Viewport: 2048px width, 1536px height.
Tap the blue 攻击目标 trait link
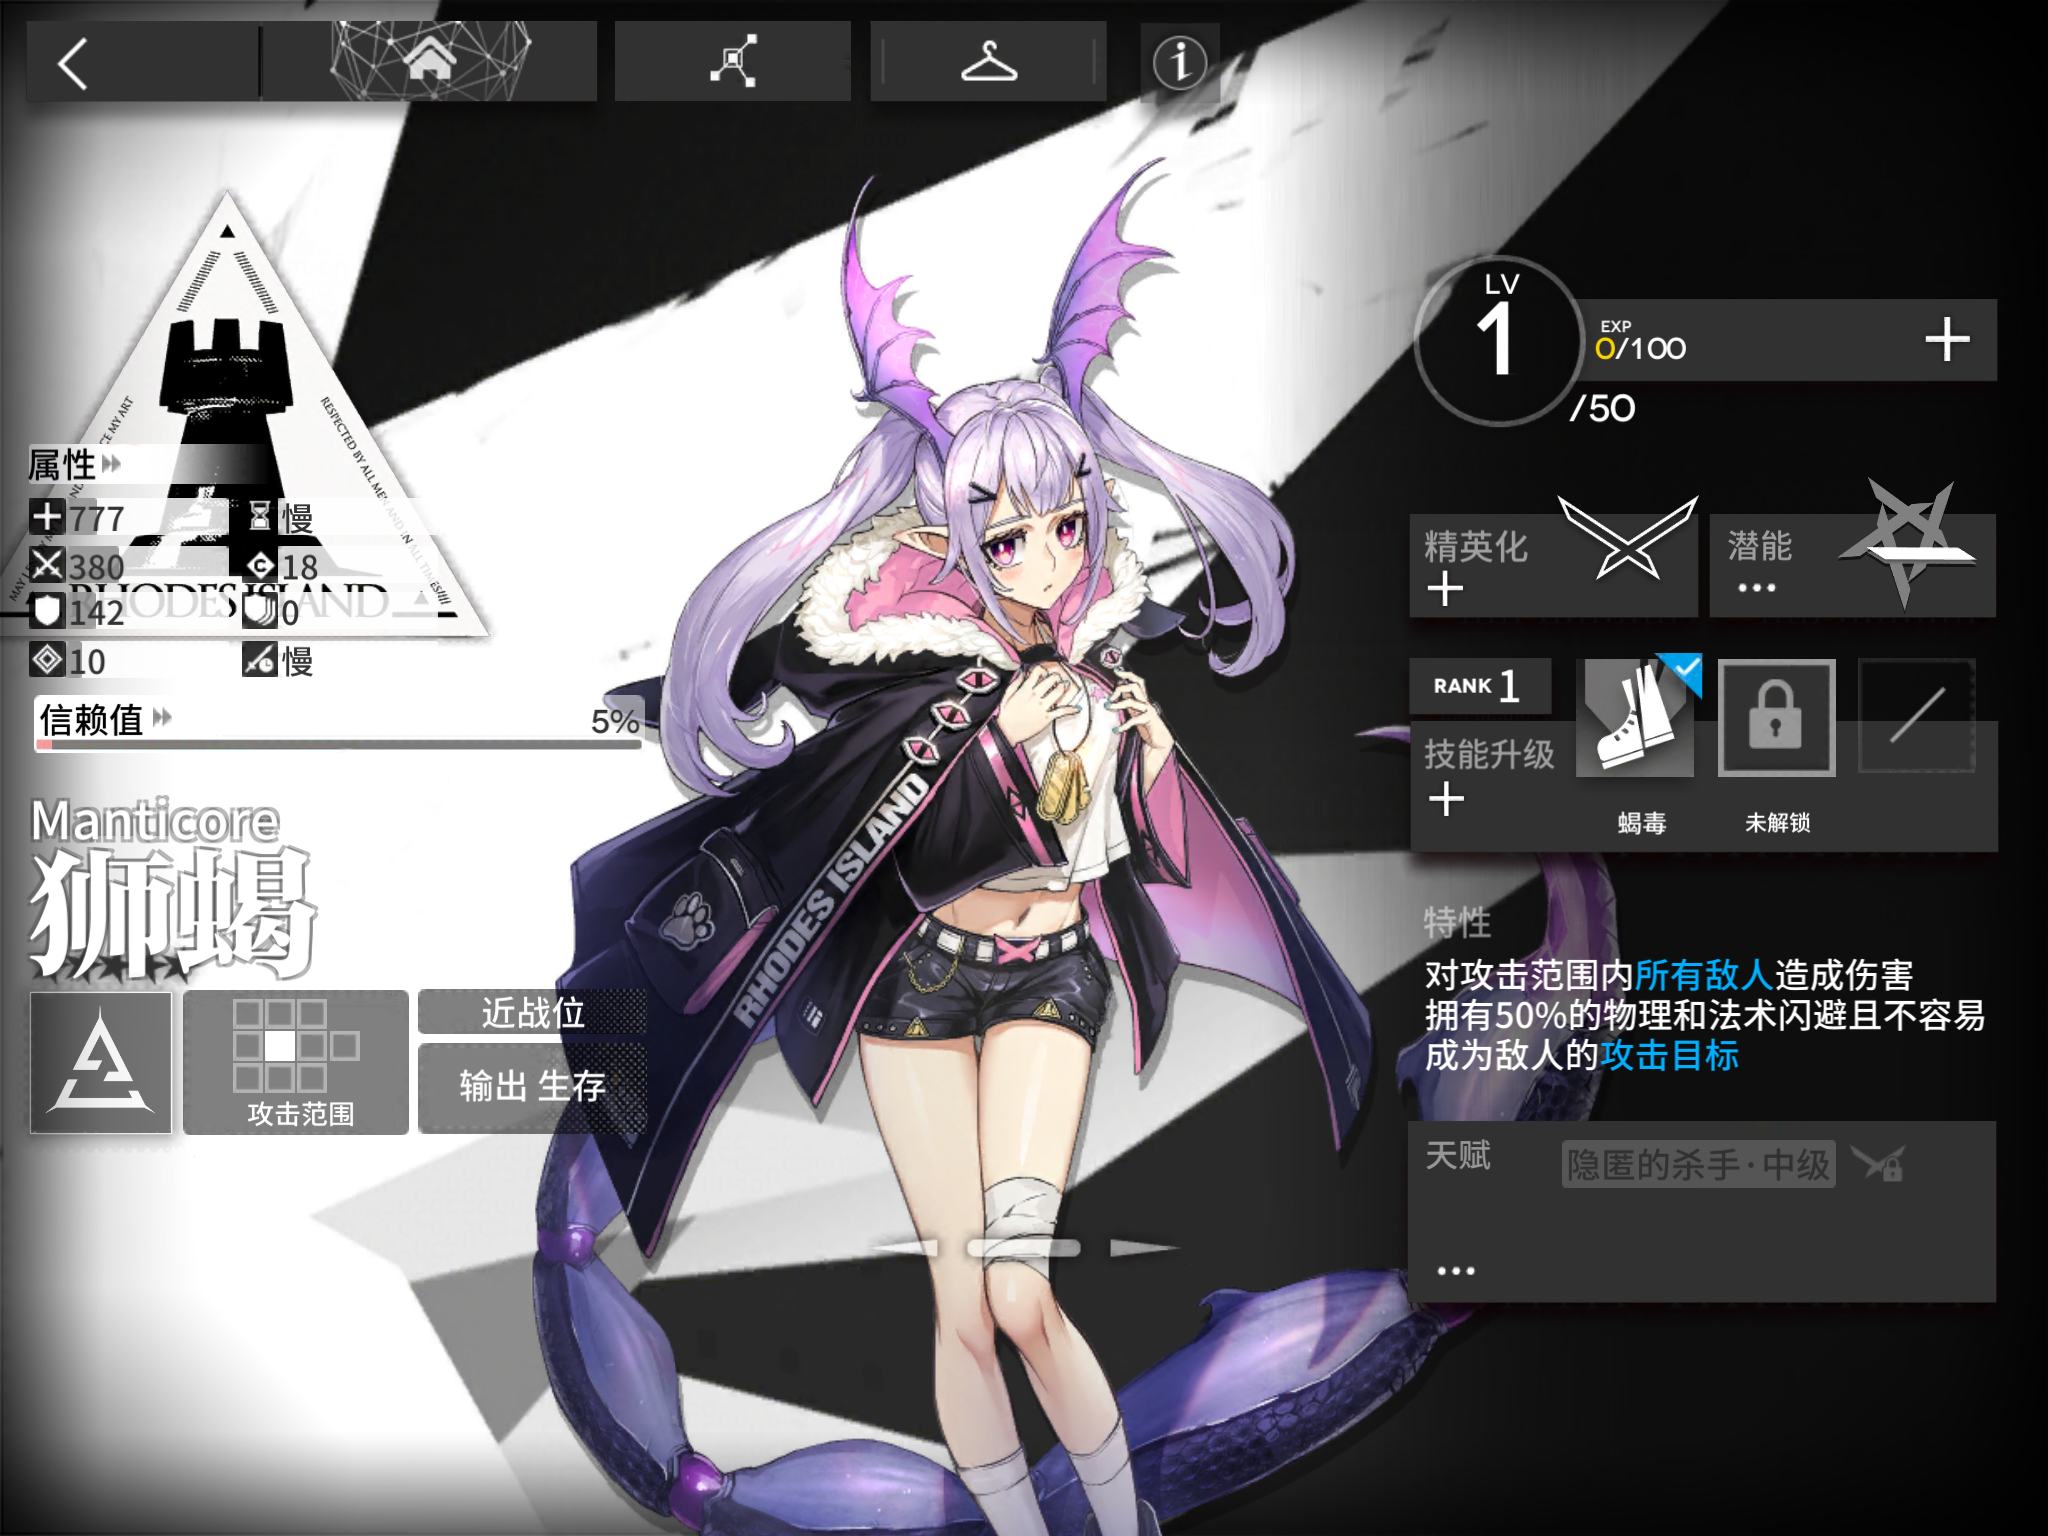[x=1670, y=1055]
